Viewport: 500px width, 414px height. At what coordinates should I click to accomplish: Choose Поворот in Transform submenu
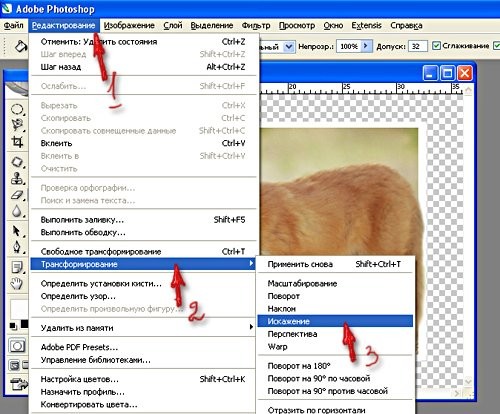tap(335, 296)
